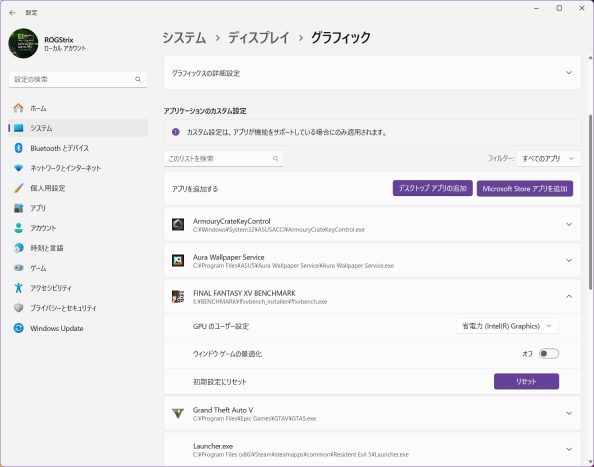This screenshot has height=467, width=594.
Task: Expand the Grand Theft Auto V entry
Action: coord(569,413)
